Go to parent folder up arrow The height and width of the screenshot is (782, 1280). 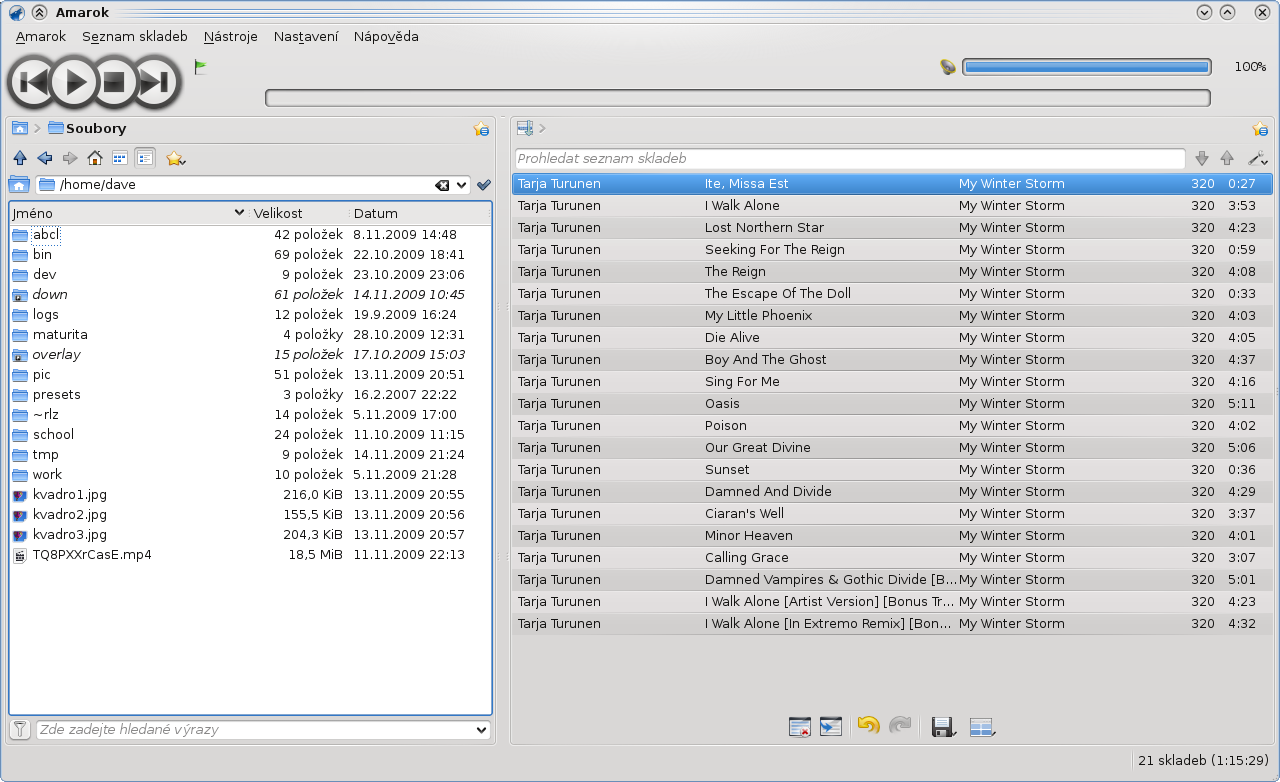(x=20, y=158)
